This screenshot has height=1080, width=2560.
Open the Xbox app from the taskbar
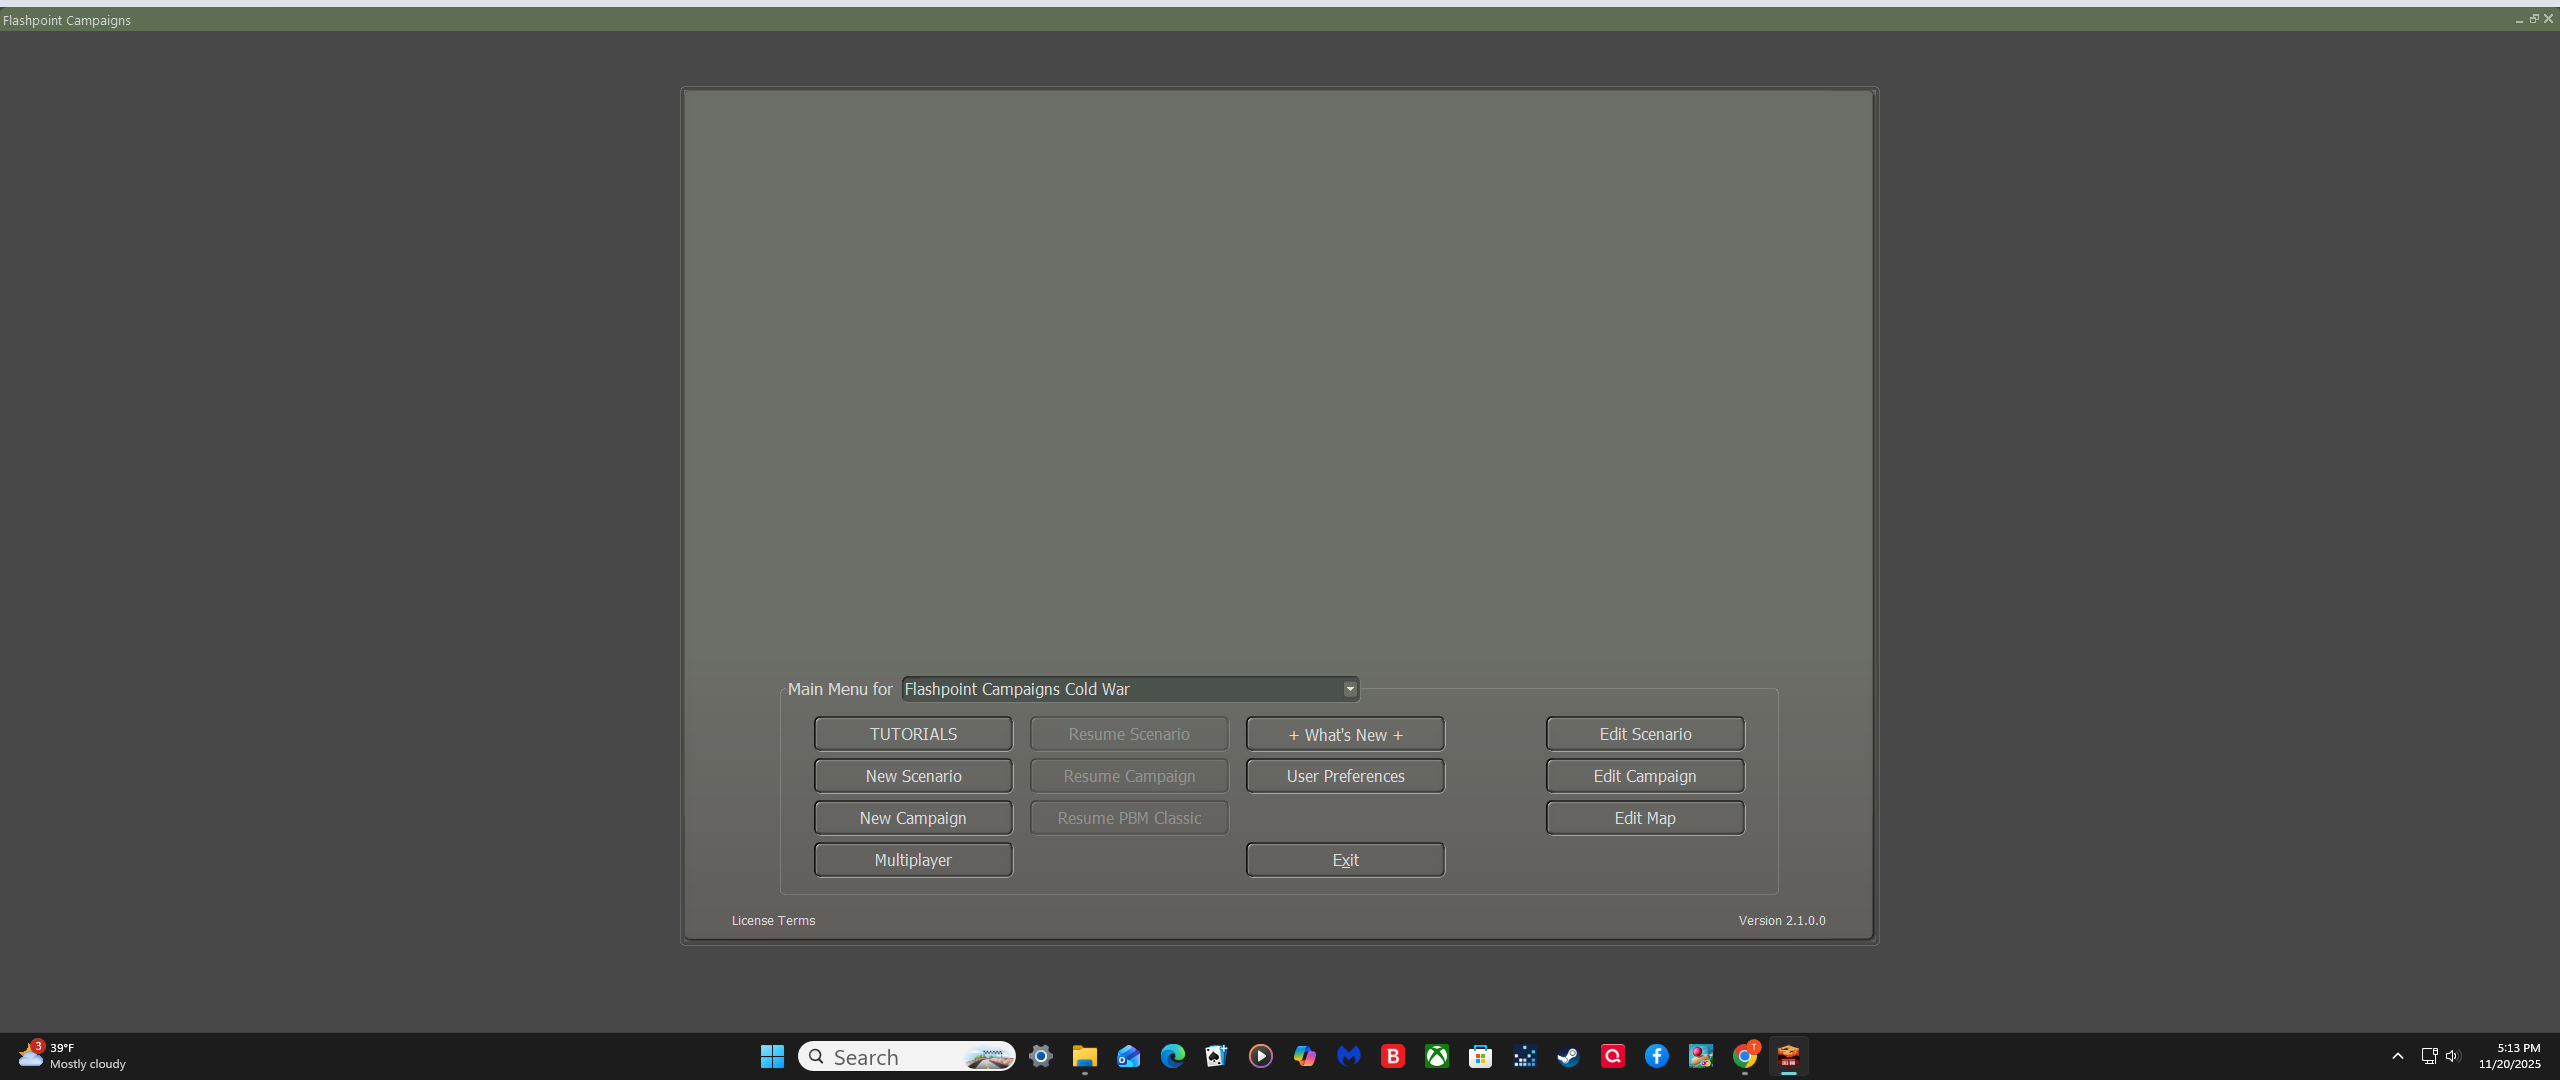click(x=1436, y=1056)
